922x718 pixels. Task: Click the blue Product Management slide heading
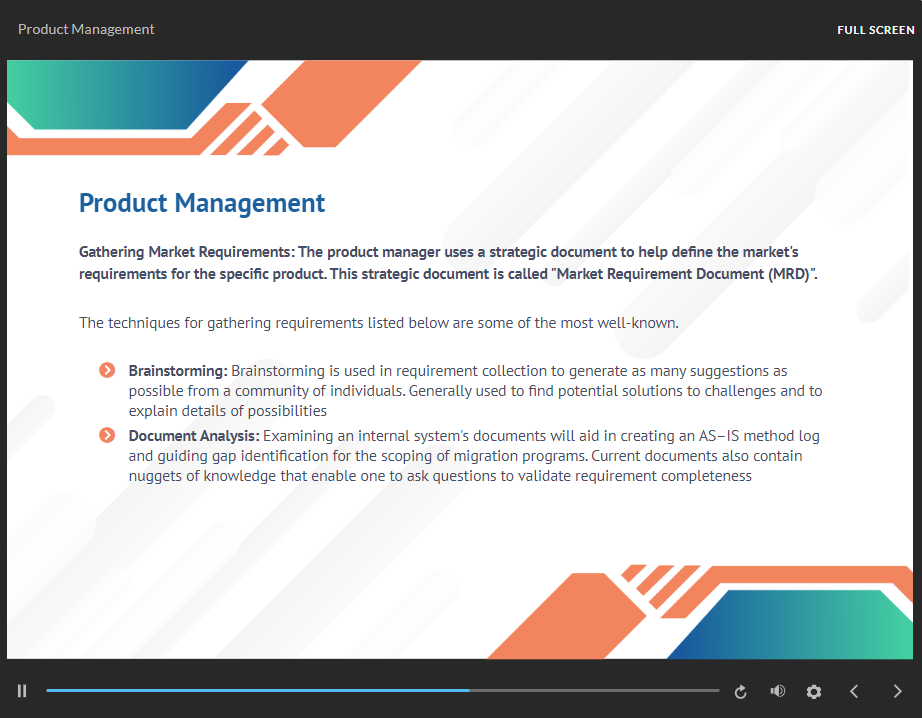tap(202, 203)
